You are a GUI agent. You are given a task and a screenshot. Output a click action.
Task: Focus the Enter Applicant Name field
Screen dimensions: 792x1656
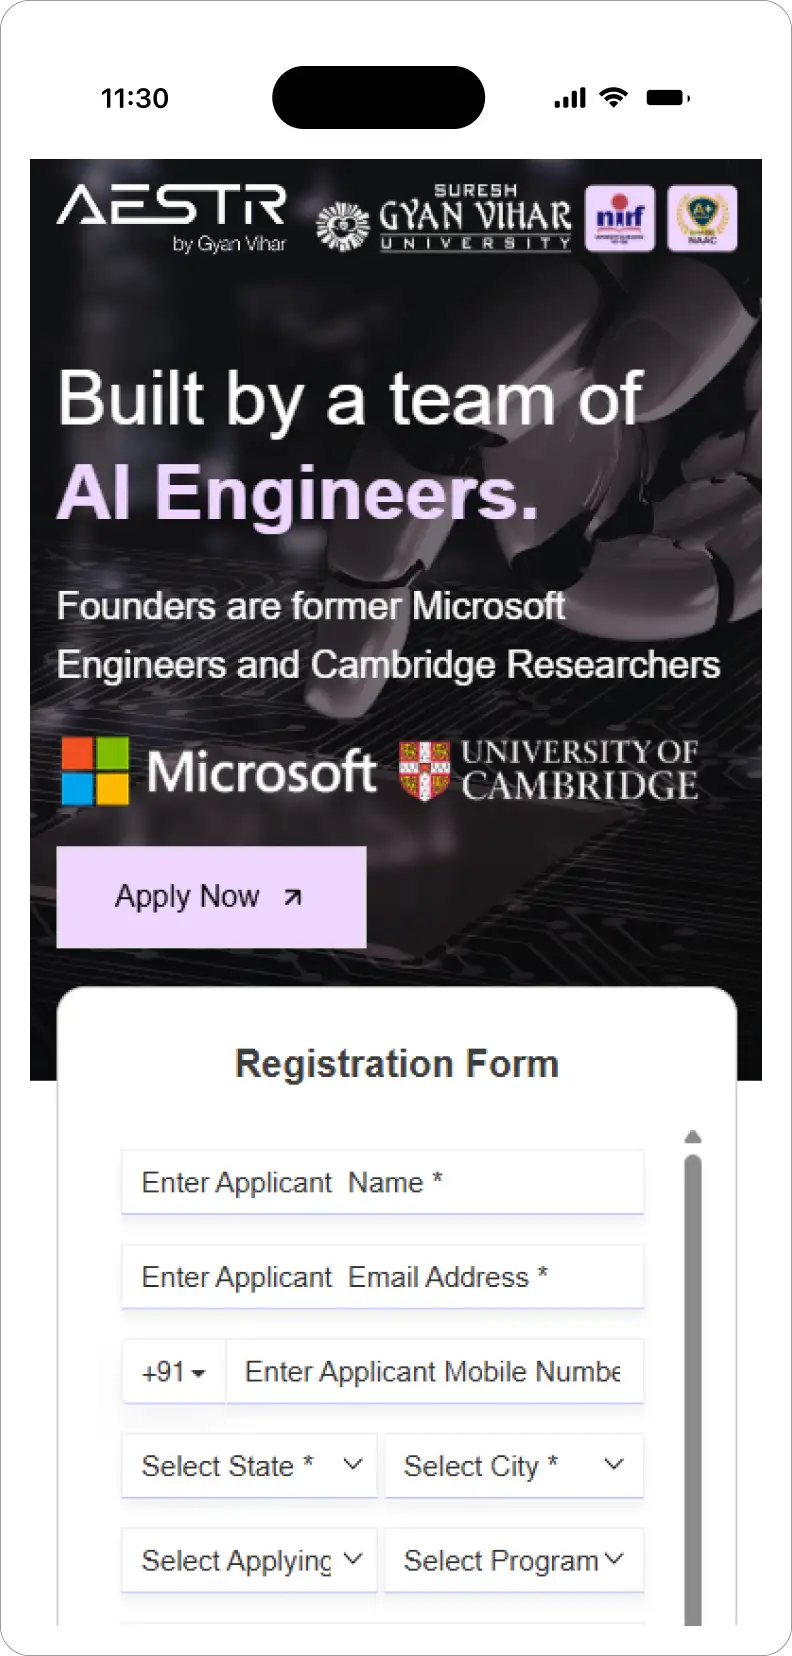click(382, 1183)
